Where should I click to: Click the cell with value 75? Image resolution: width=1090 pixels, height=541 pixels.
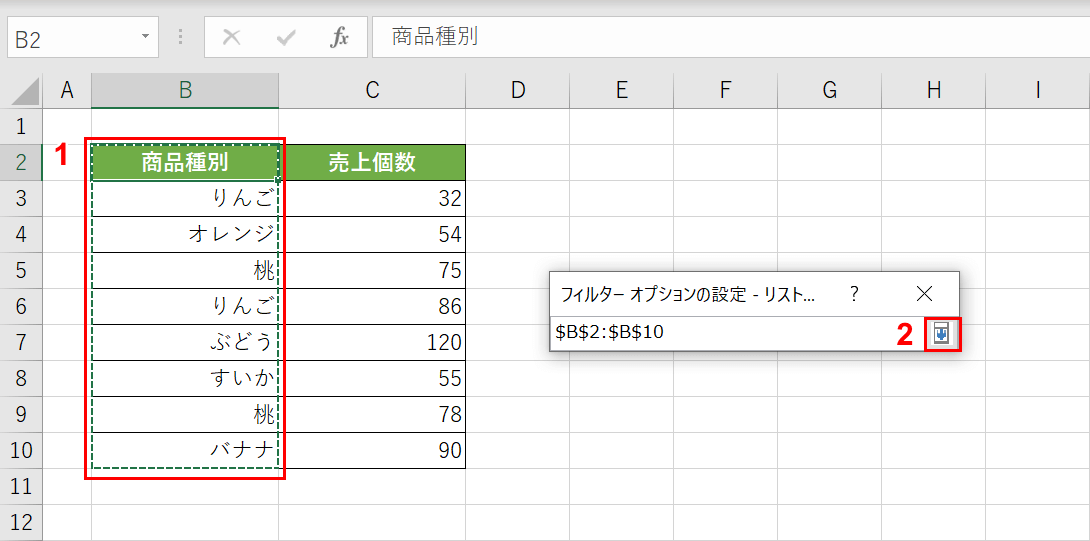pyautogui.click(x=372, y=270)
